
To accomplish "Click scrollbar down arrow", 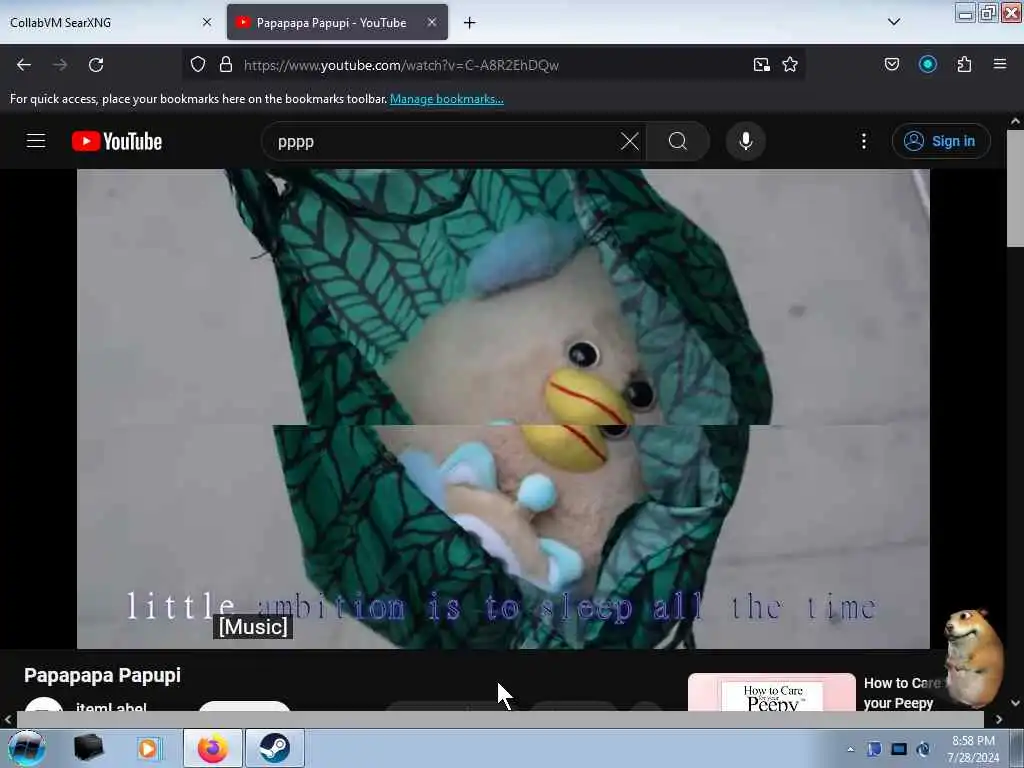I will [x=1015, y=703].
